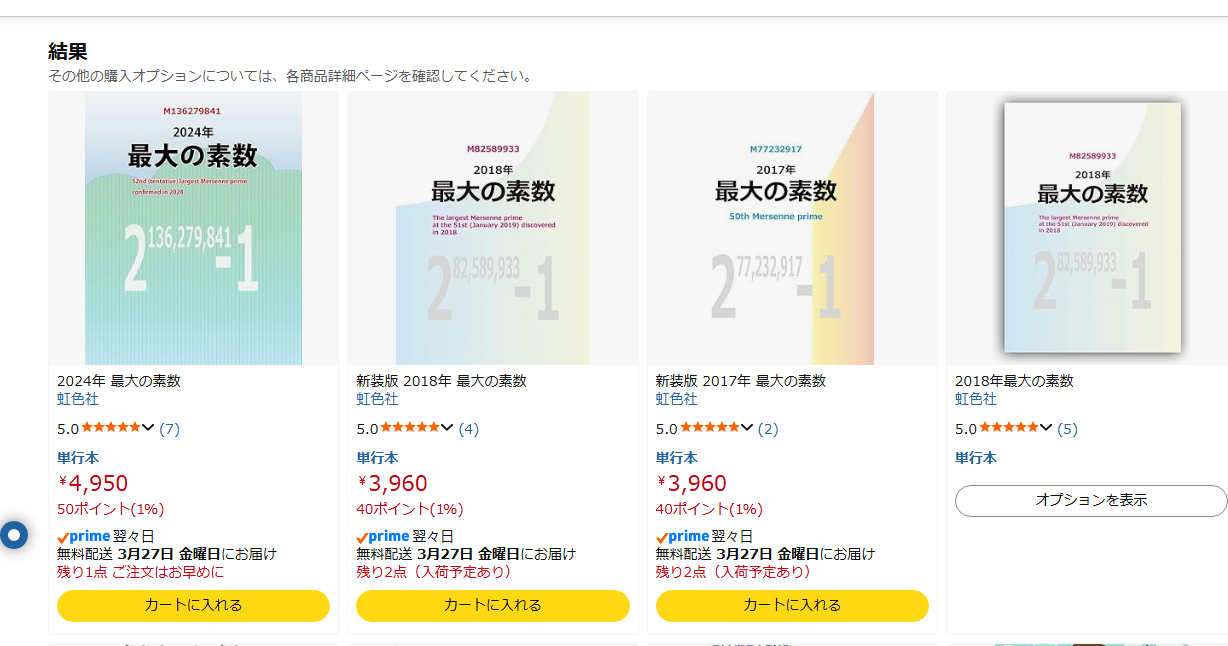1228x646 pixels.
Task: Add 2024年 最大の素数 to cart
Action: (193, 605)
